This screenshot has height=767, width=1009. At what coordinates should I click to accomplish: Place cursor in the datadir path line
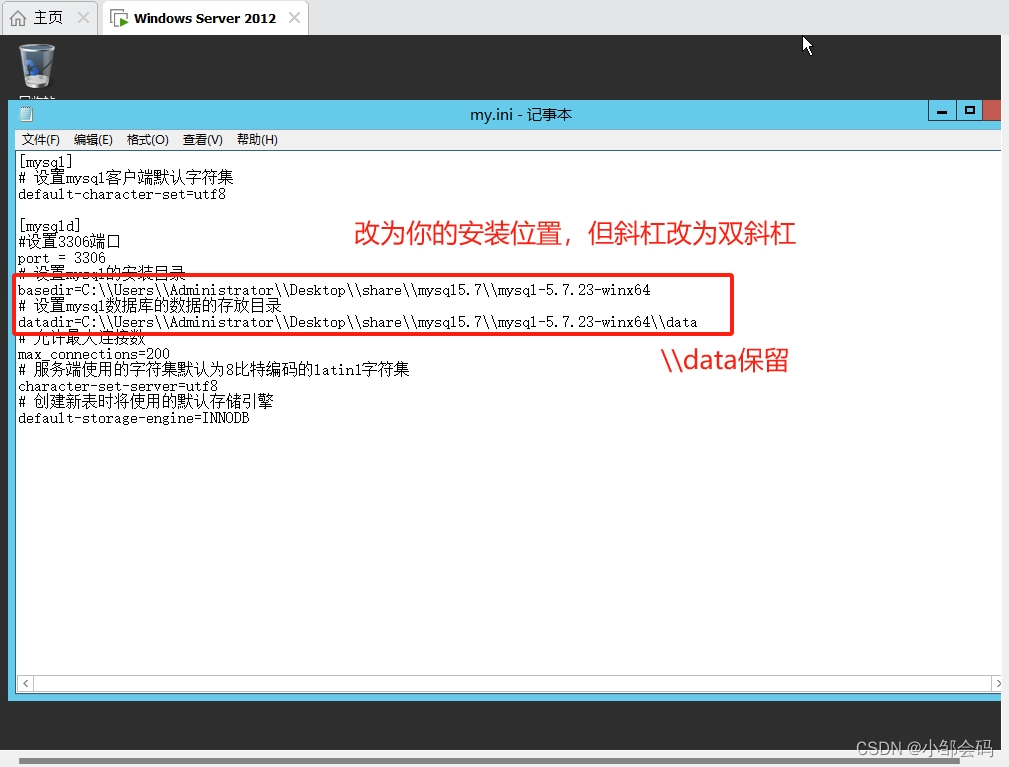click(358, 322)
